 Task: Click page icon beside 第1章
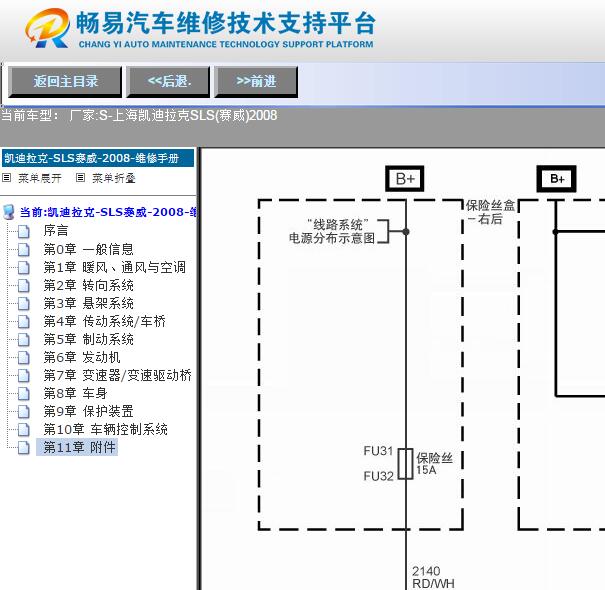[x=24, y=268]
